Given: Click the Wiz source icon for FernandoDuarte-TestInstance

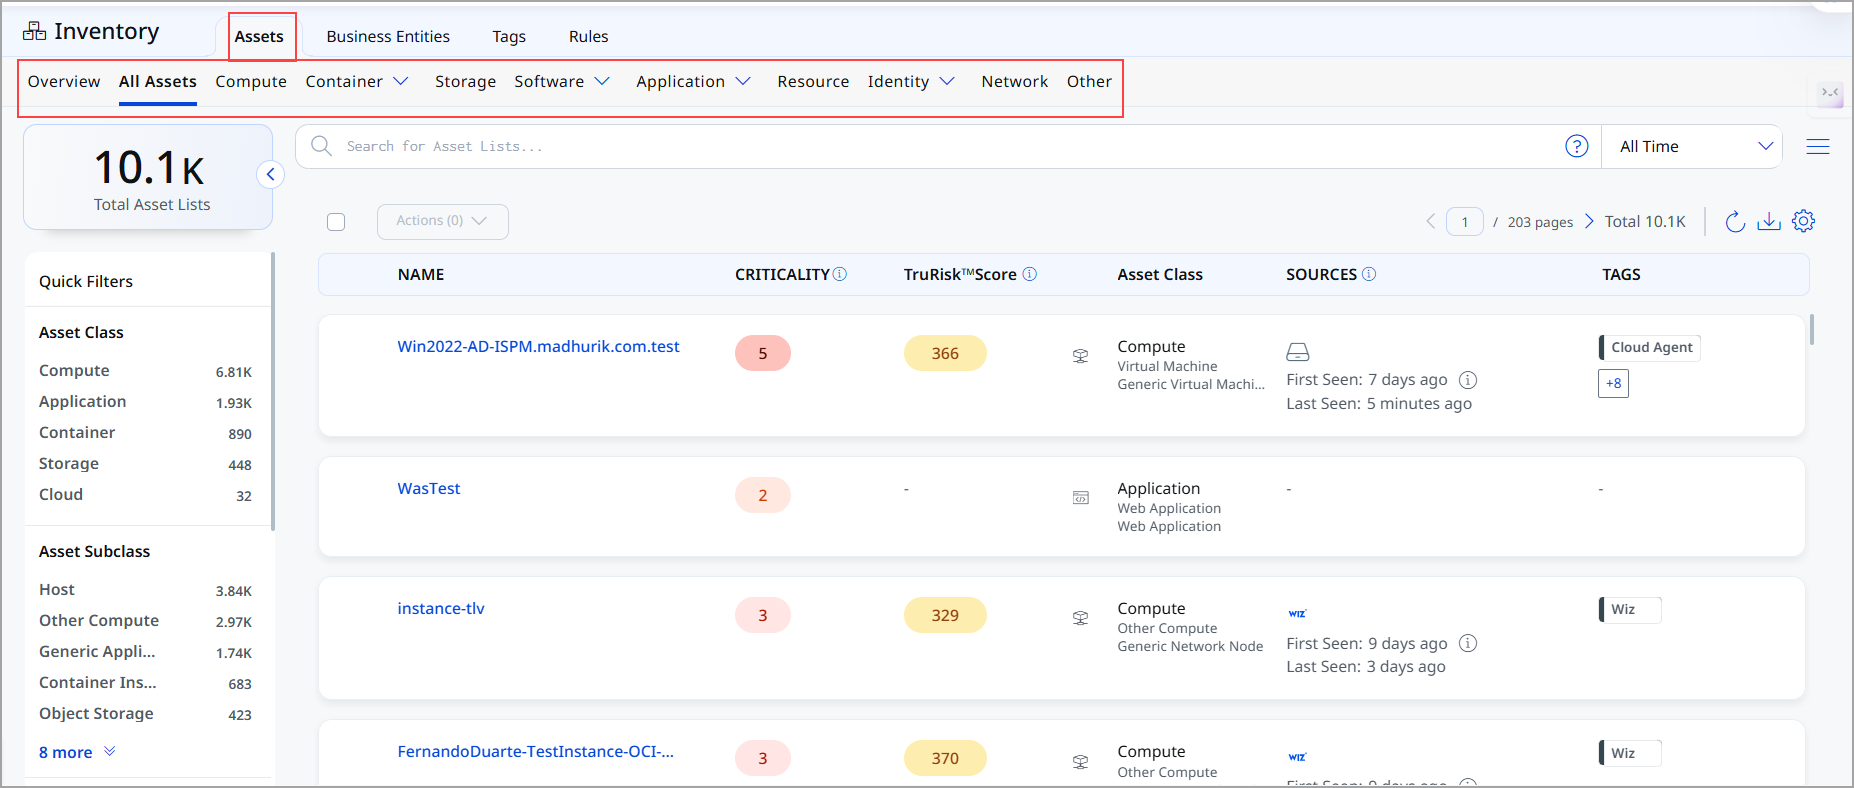Looking at the screenshot, I should pyautogui.click(x=1297, y=757).
